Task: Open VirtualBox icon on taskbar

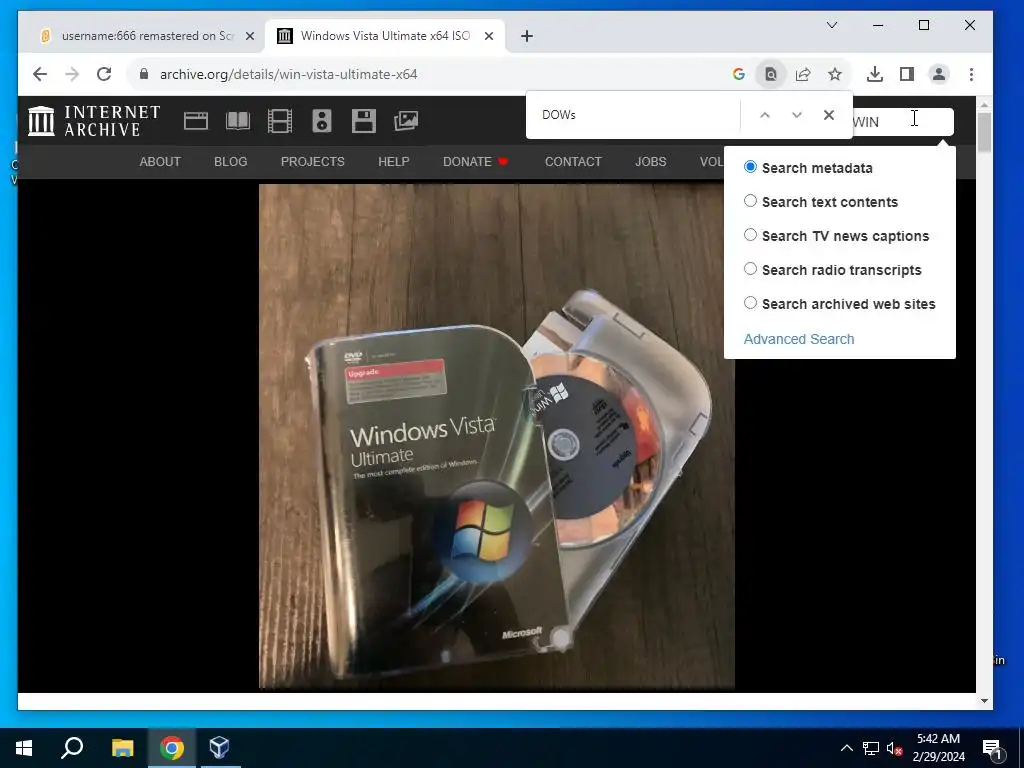Action: tap(219, 748)
